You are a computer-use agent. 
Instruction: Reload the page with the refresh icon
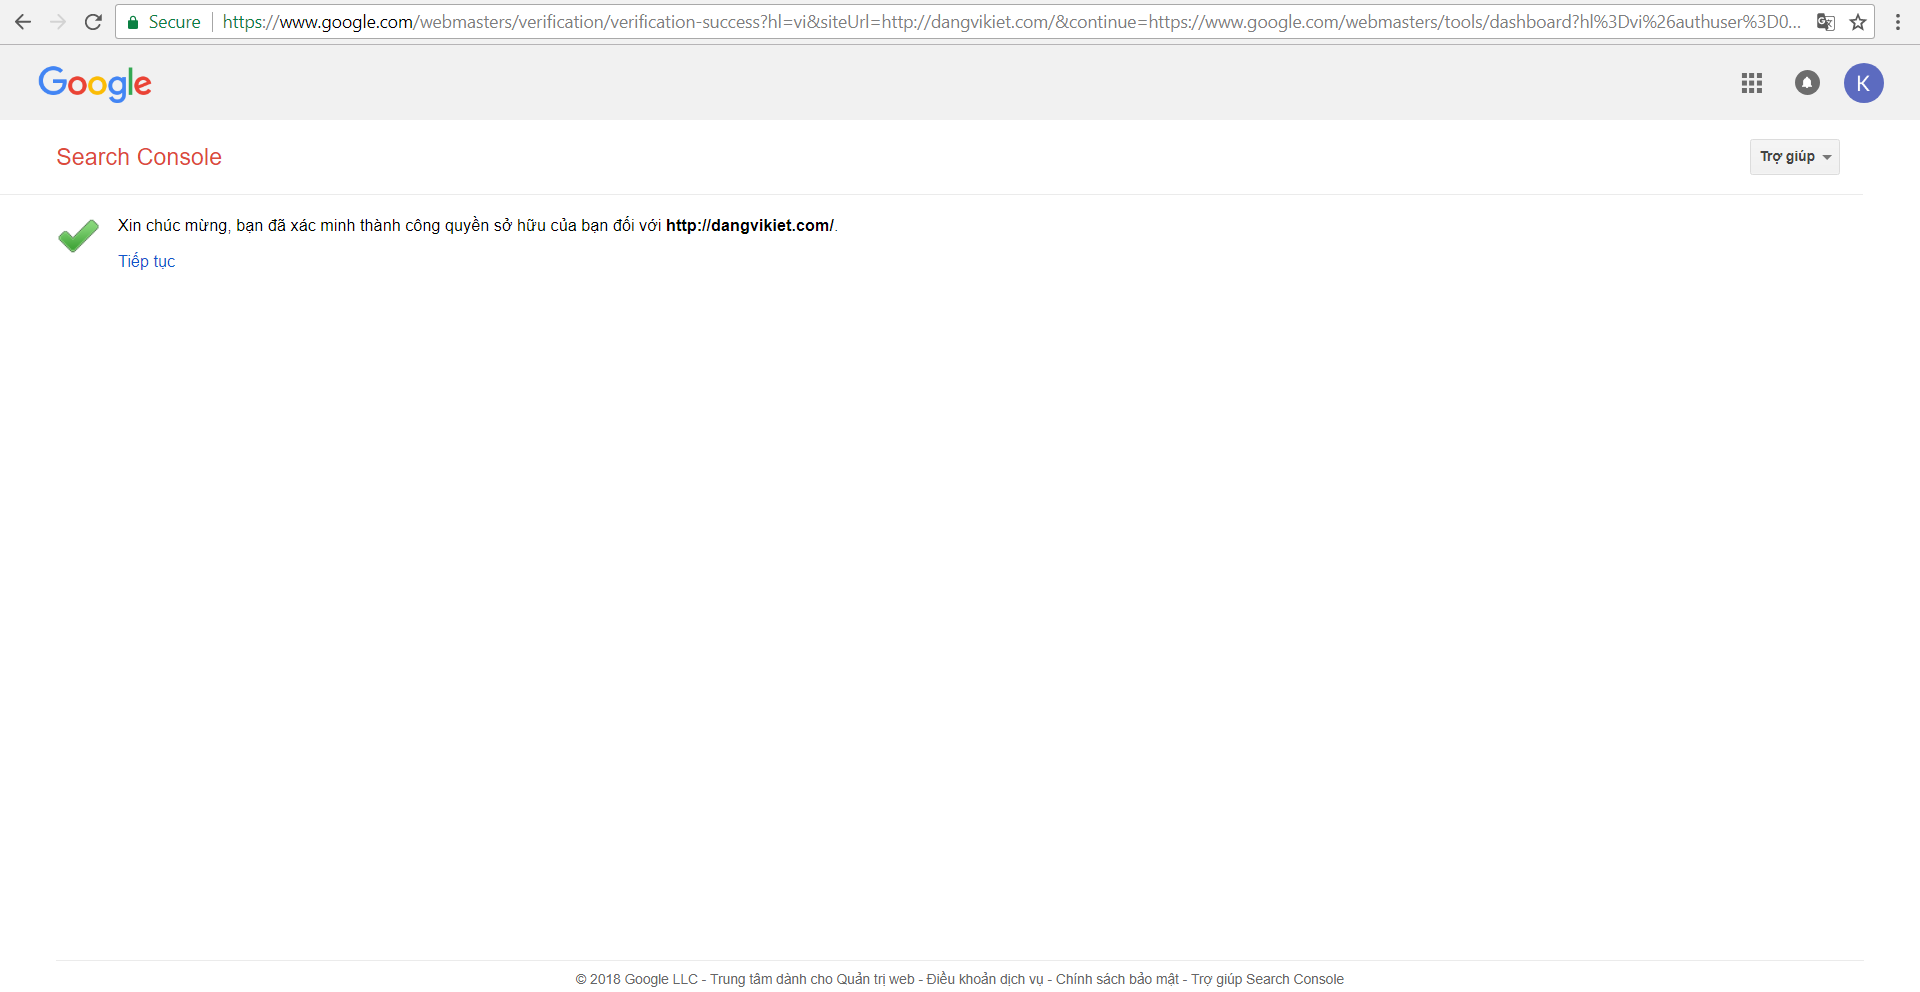(x=93, y=22)
